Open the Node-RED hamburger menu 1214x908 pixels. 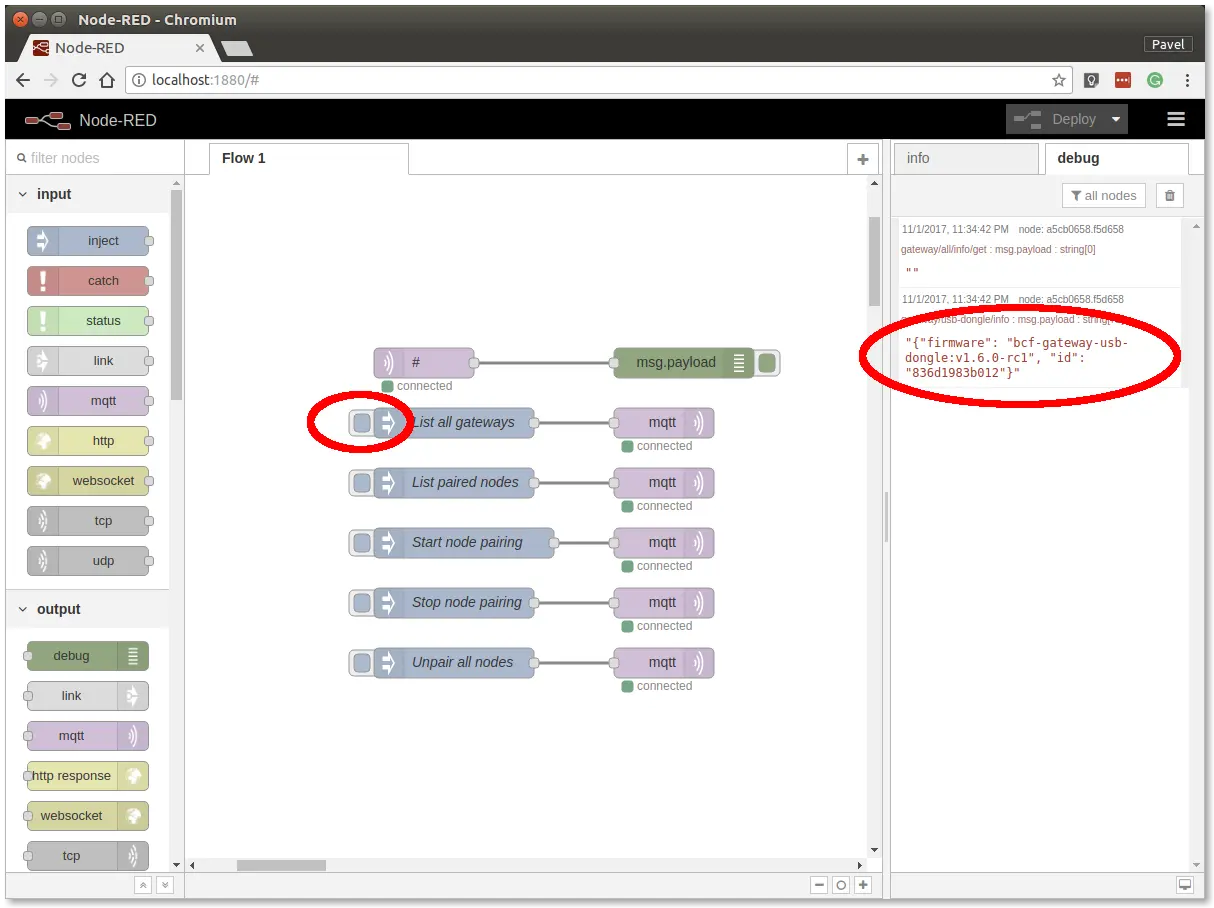click(x=1176, y=119)
